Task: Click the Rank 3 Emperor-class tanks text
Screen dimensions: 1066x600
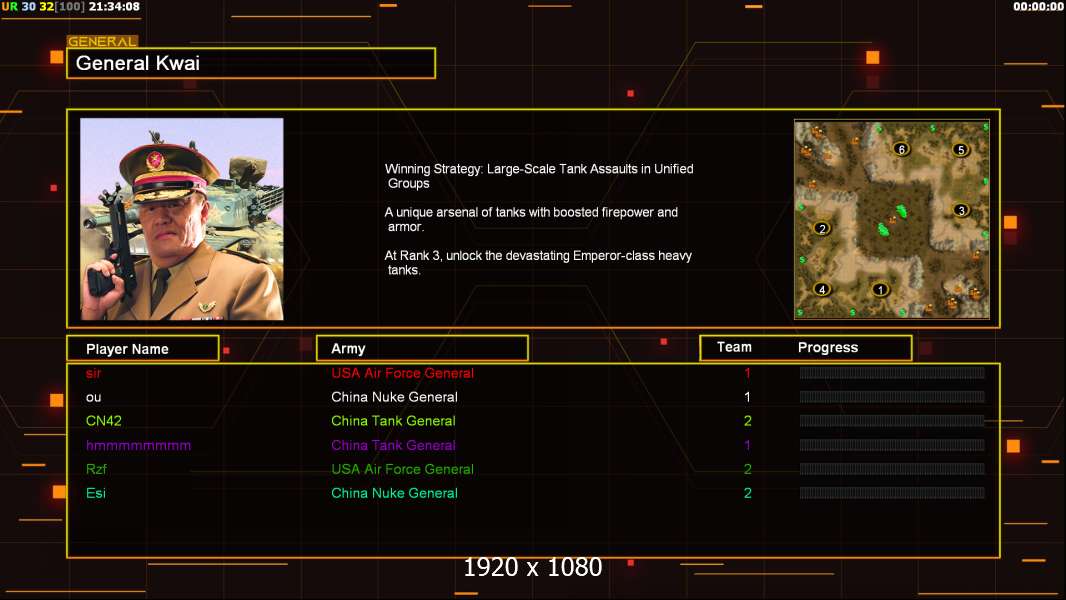Action: (538, 263)
